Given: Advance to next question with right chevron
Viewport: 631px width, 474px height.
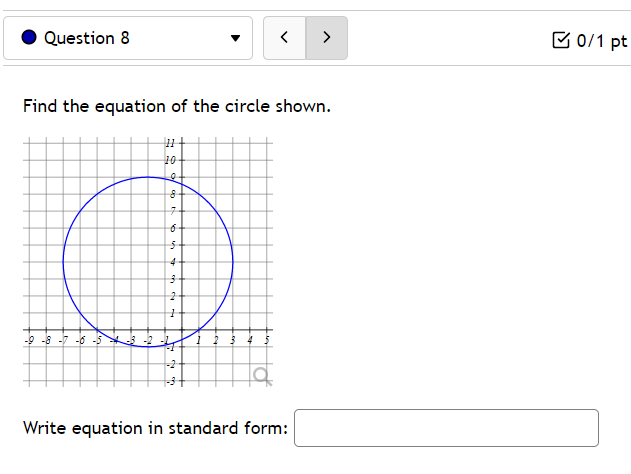Looking at the screenshot, I should point(327,38).
